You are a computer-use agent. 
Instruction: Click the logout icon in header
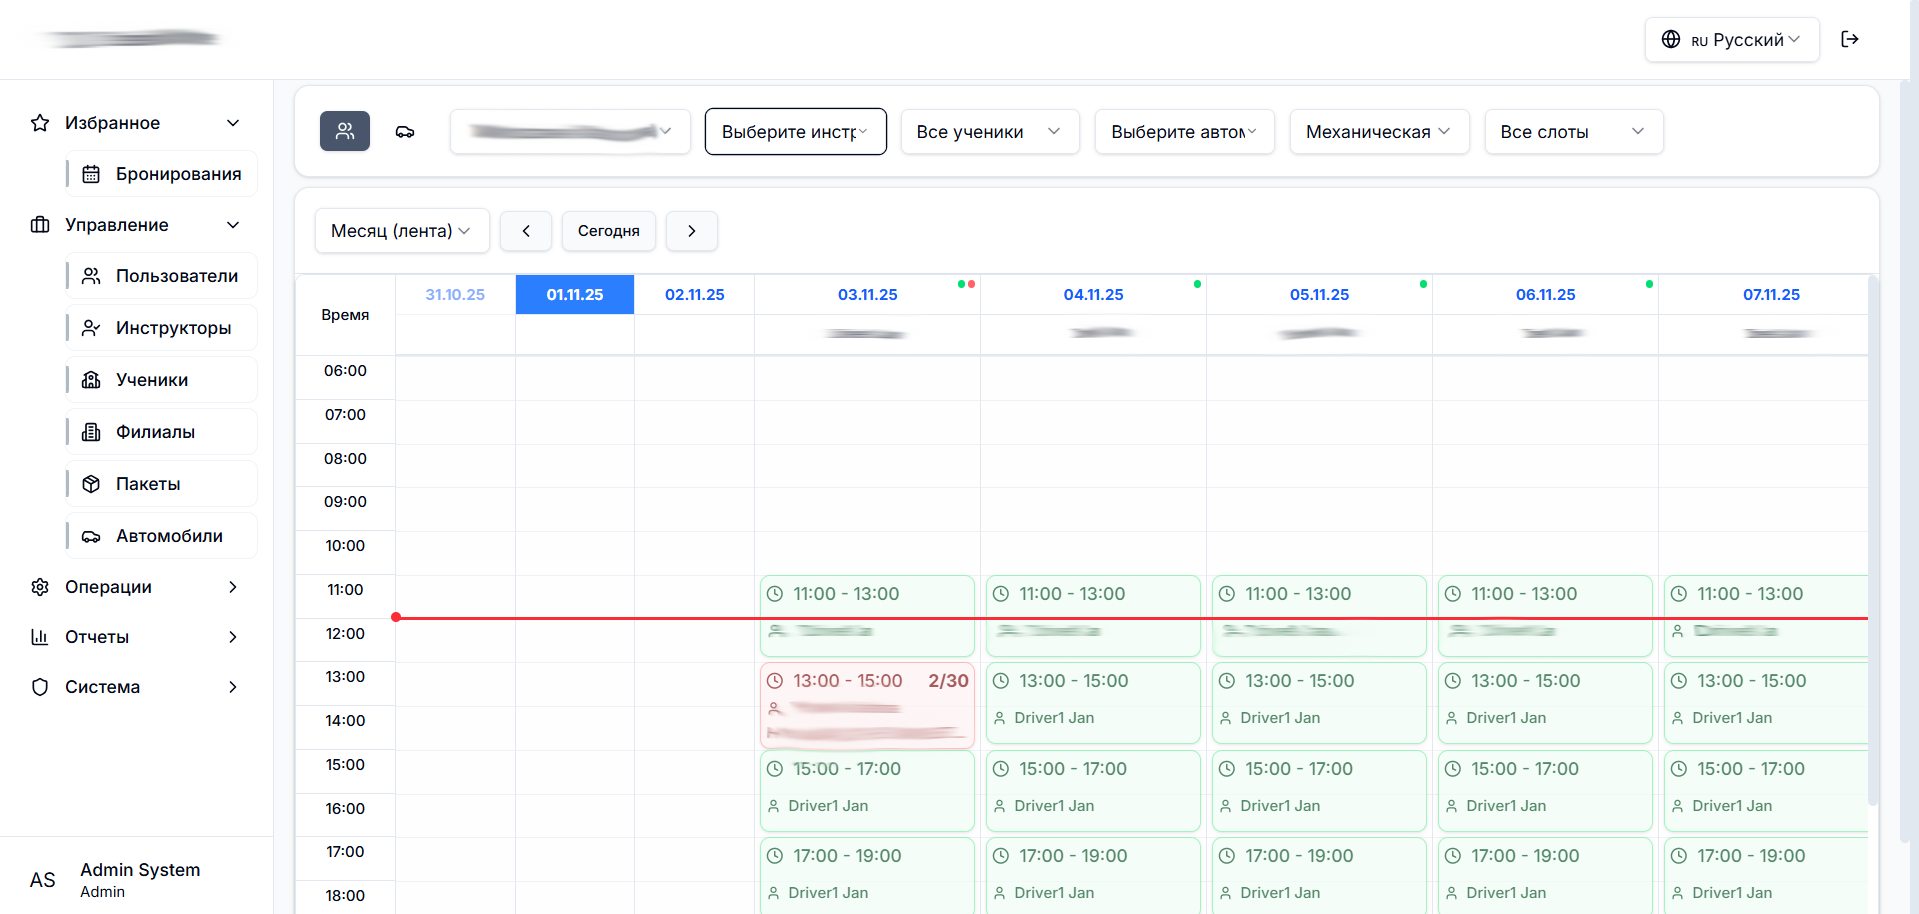(1850, 39)
